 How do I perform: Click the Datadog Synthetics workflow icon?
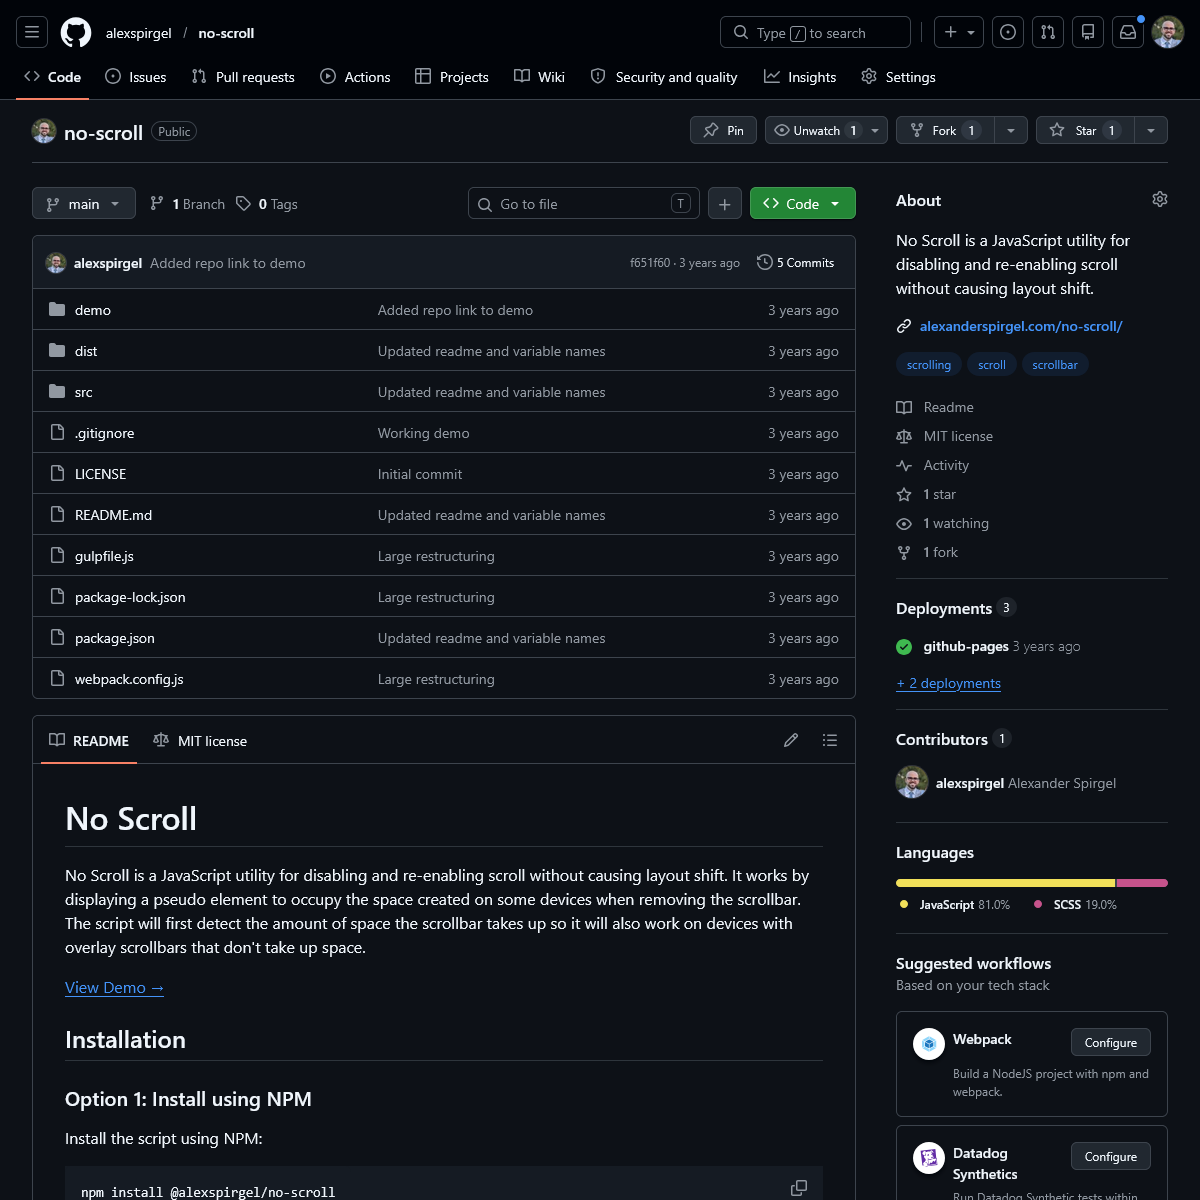click(x=929, y=1158)
